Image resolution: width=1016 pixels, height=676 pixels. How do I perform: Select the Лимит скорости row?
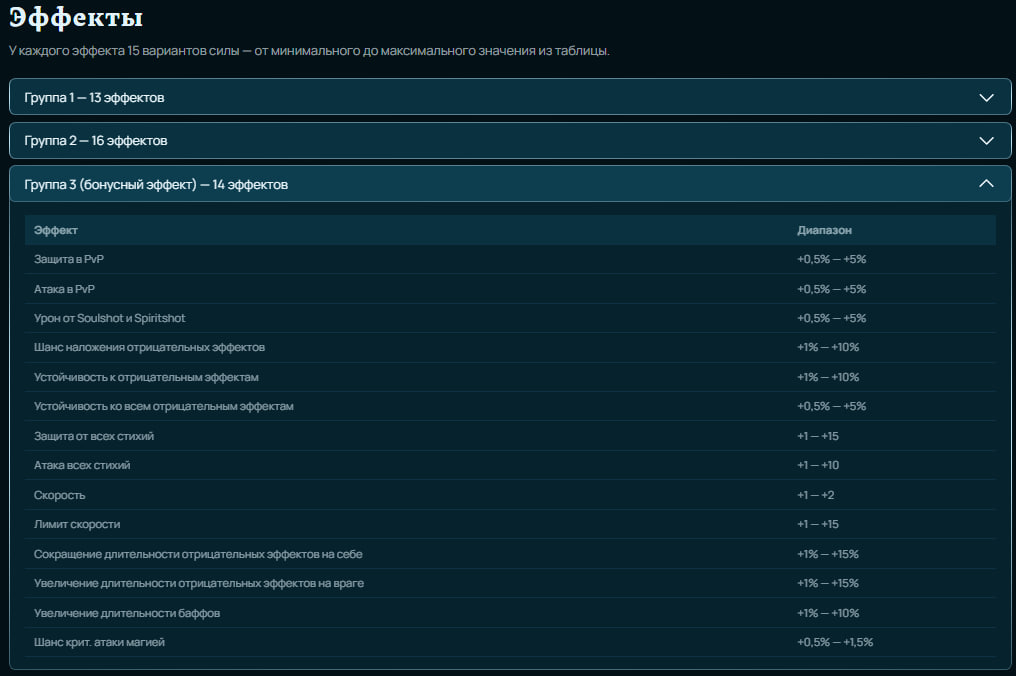(x=510, y=524)
